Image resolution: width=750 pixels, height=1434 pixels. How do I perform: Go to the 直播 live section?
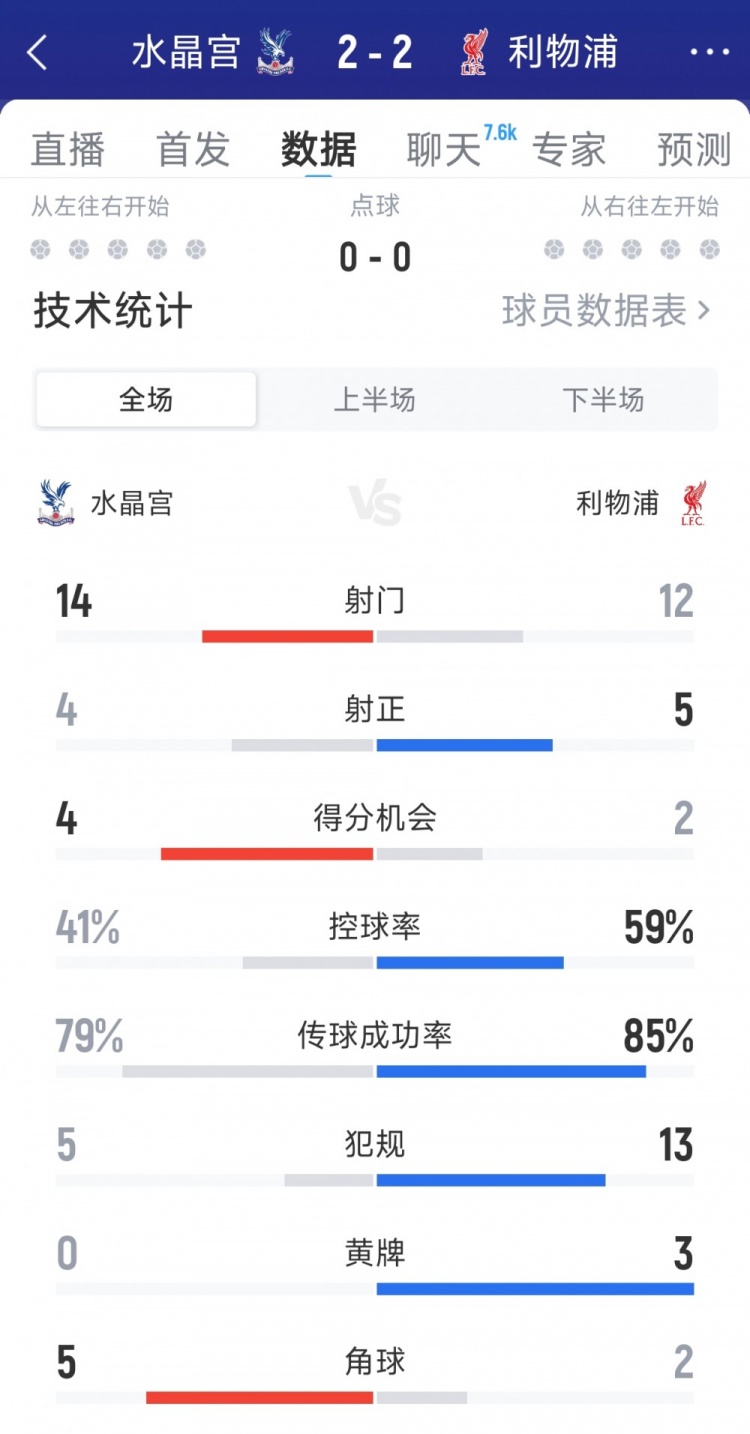(x=67, y=148)
